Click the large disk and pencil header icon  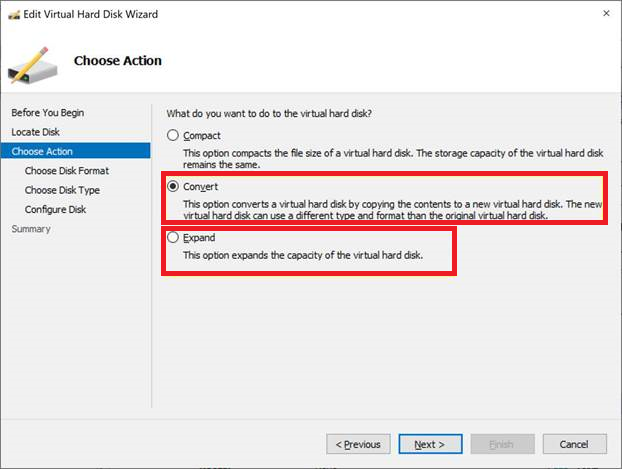pyautogui.click(x=33, y=62)
